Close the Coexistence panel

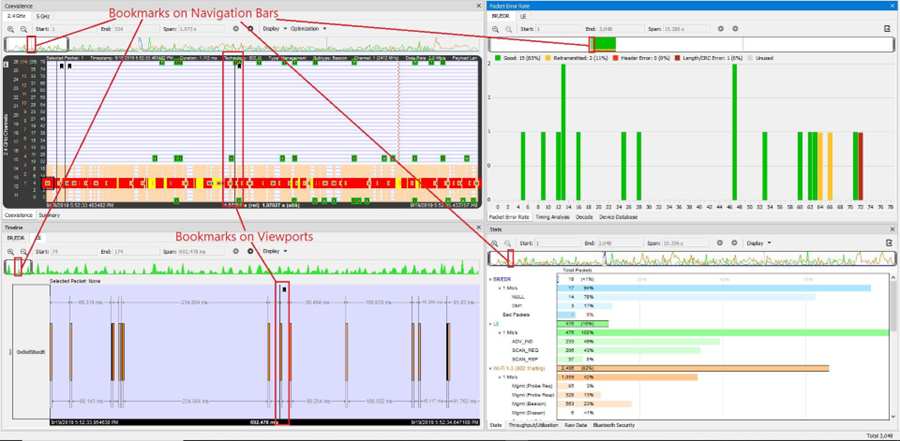(x=479, y=5)
